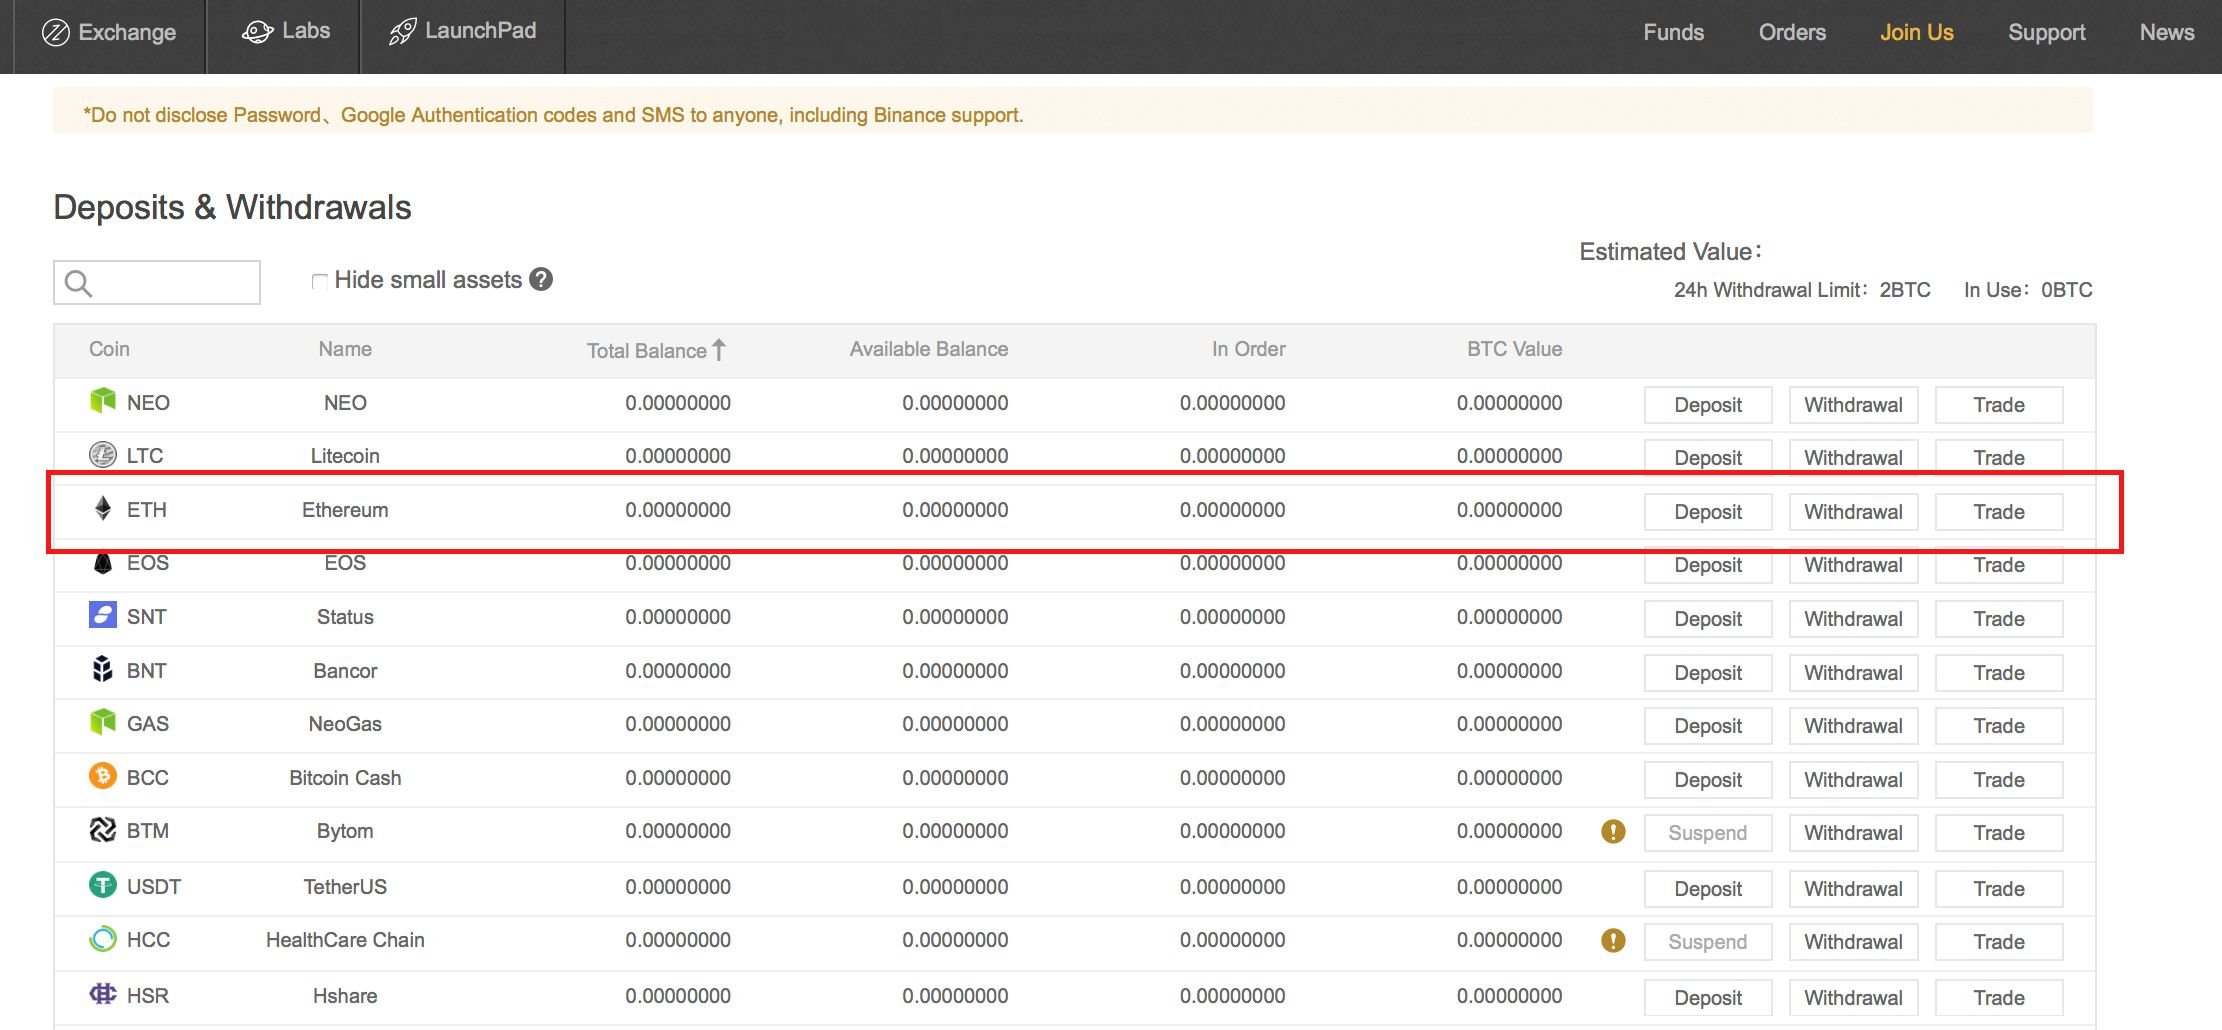The height and width of the screenshot is (1030, 2222).
Task: Open the Labs menu item
Action: pyautogui.click(x=286, y=31)
